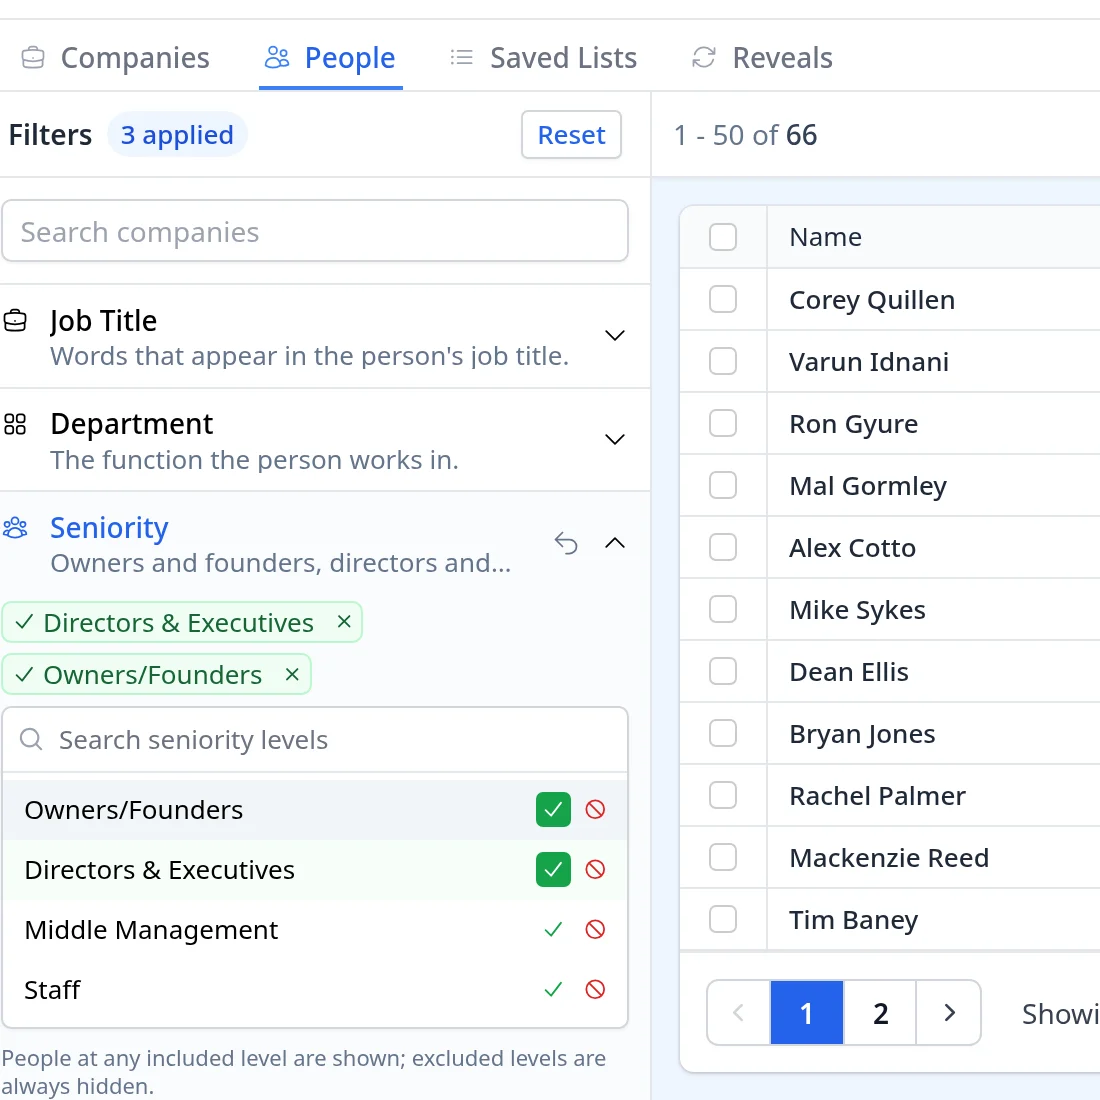
Task: Exclude Directors & Executives seniority level
Action: pos(595,870)
